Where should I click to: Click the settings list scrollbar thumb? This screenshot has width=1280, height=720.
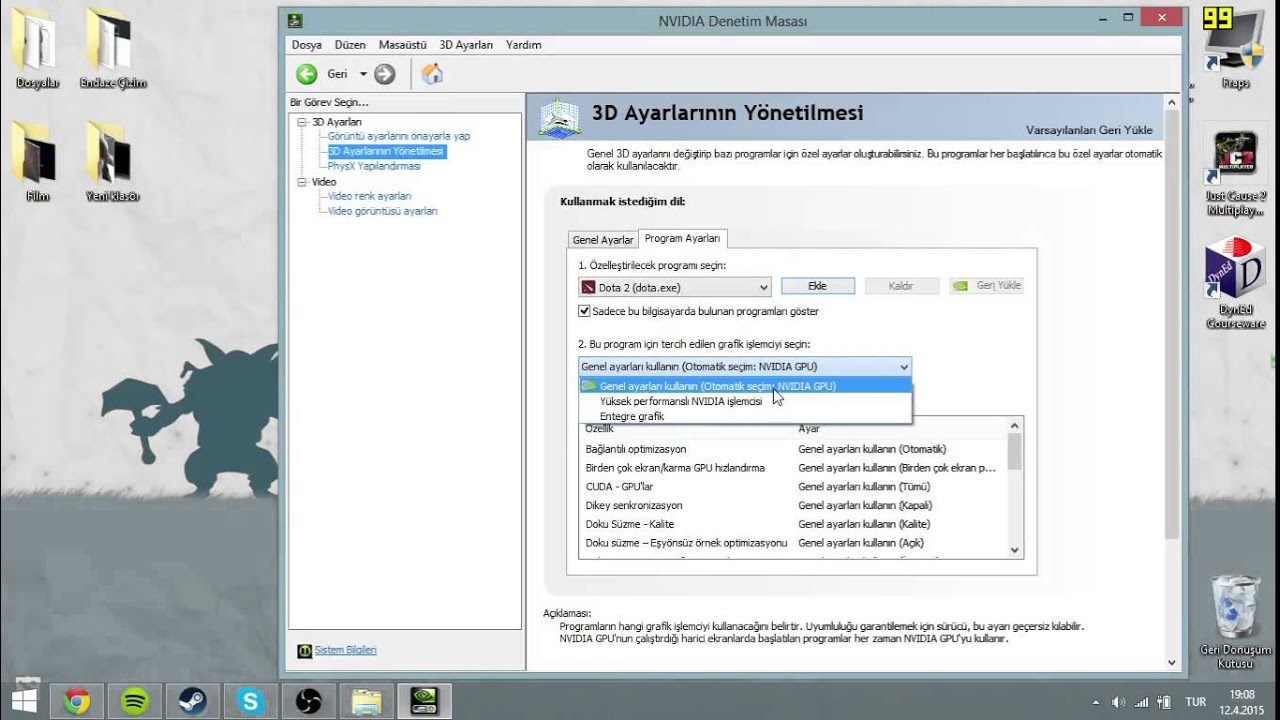(1015, 452)
